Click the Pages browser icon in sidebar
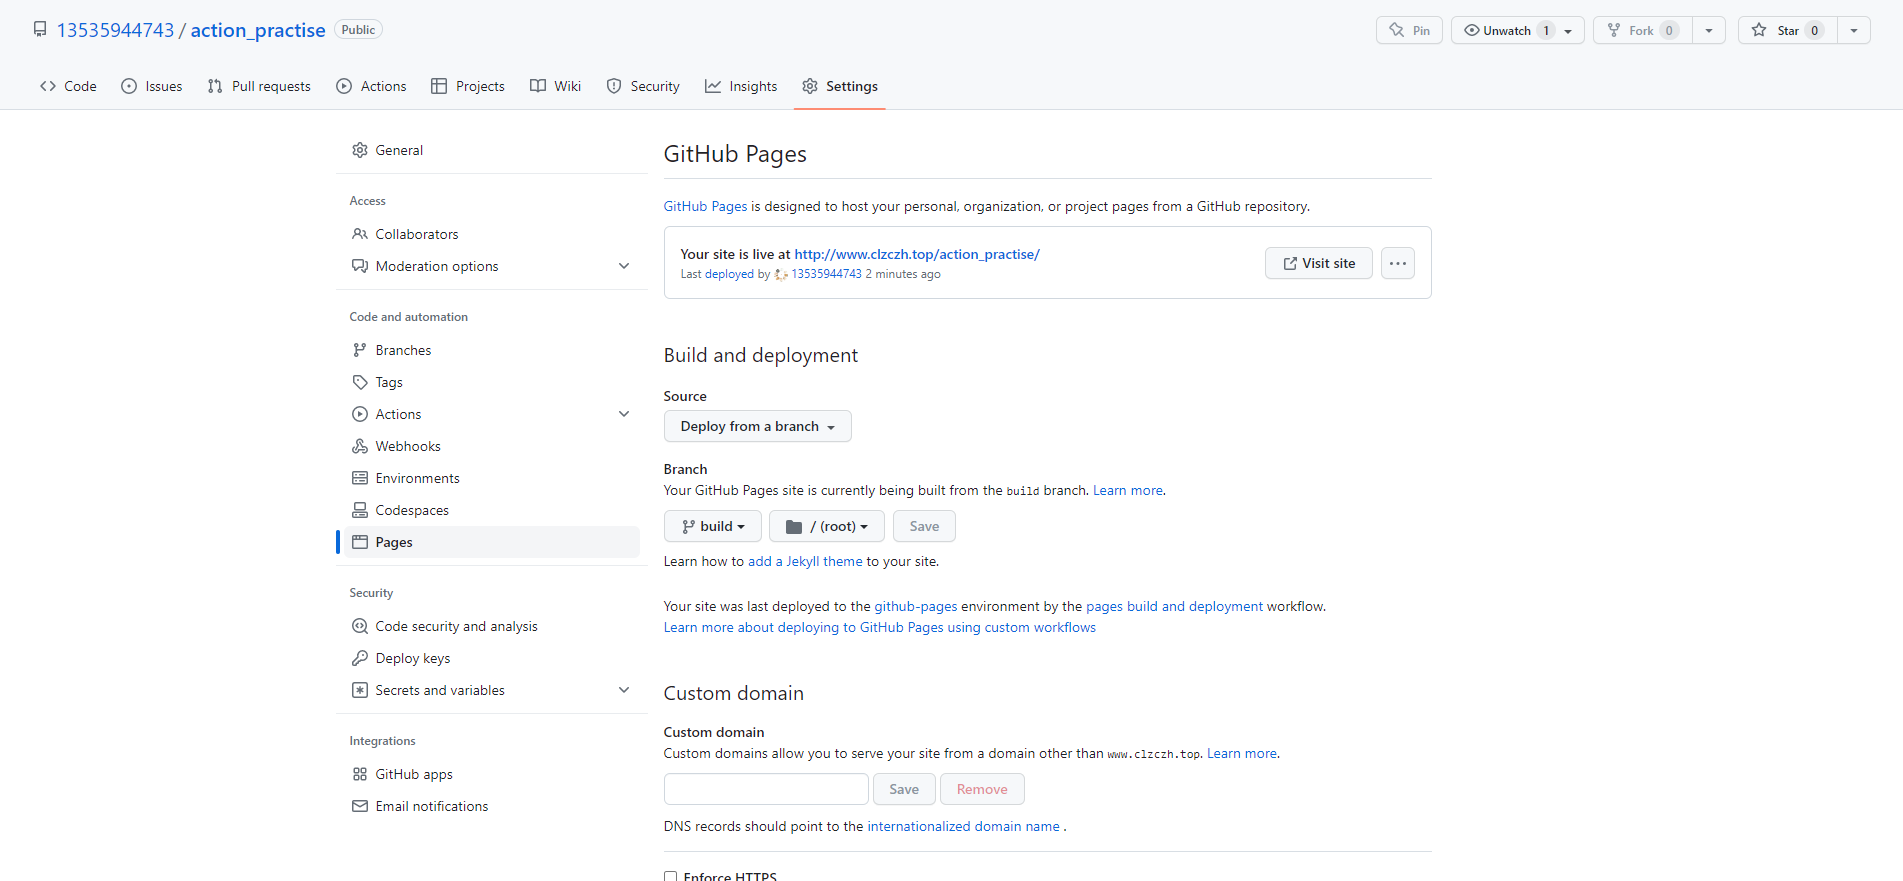Image resolution: width=1903 pixels, height=881 pixels. [x=360, y=542]
